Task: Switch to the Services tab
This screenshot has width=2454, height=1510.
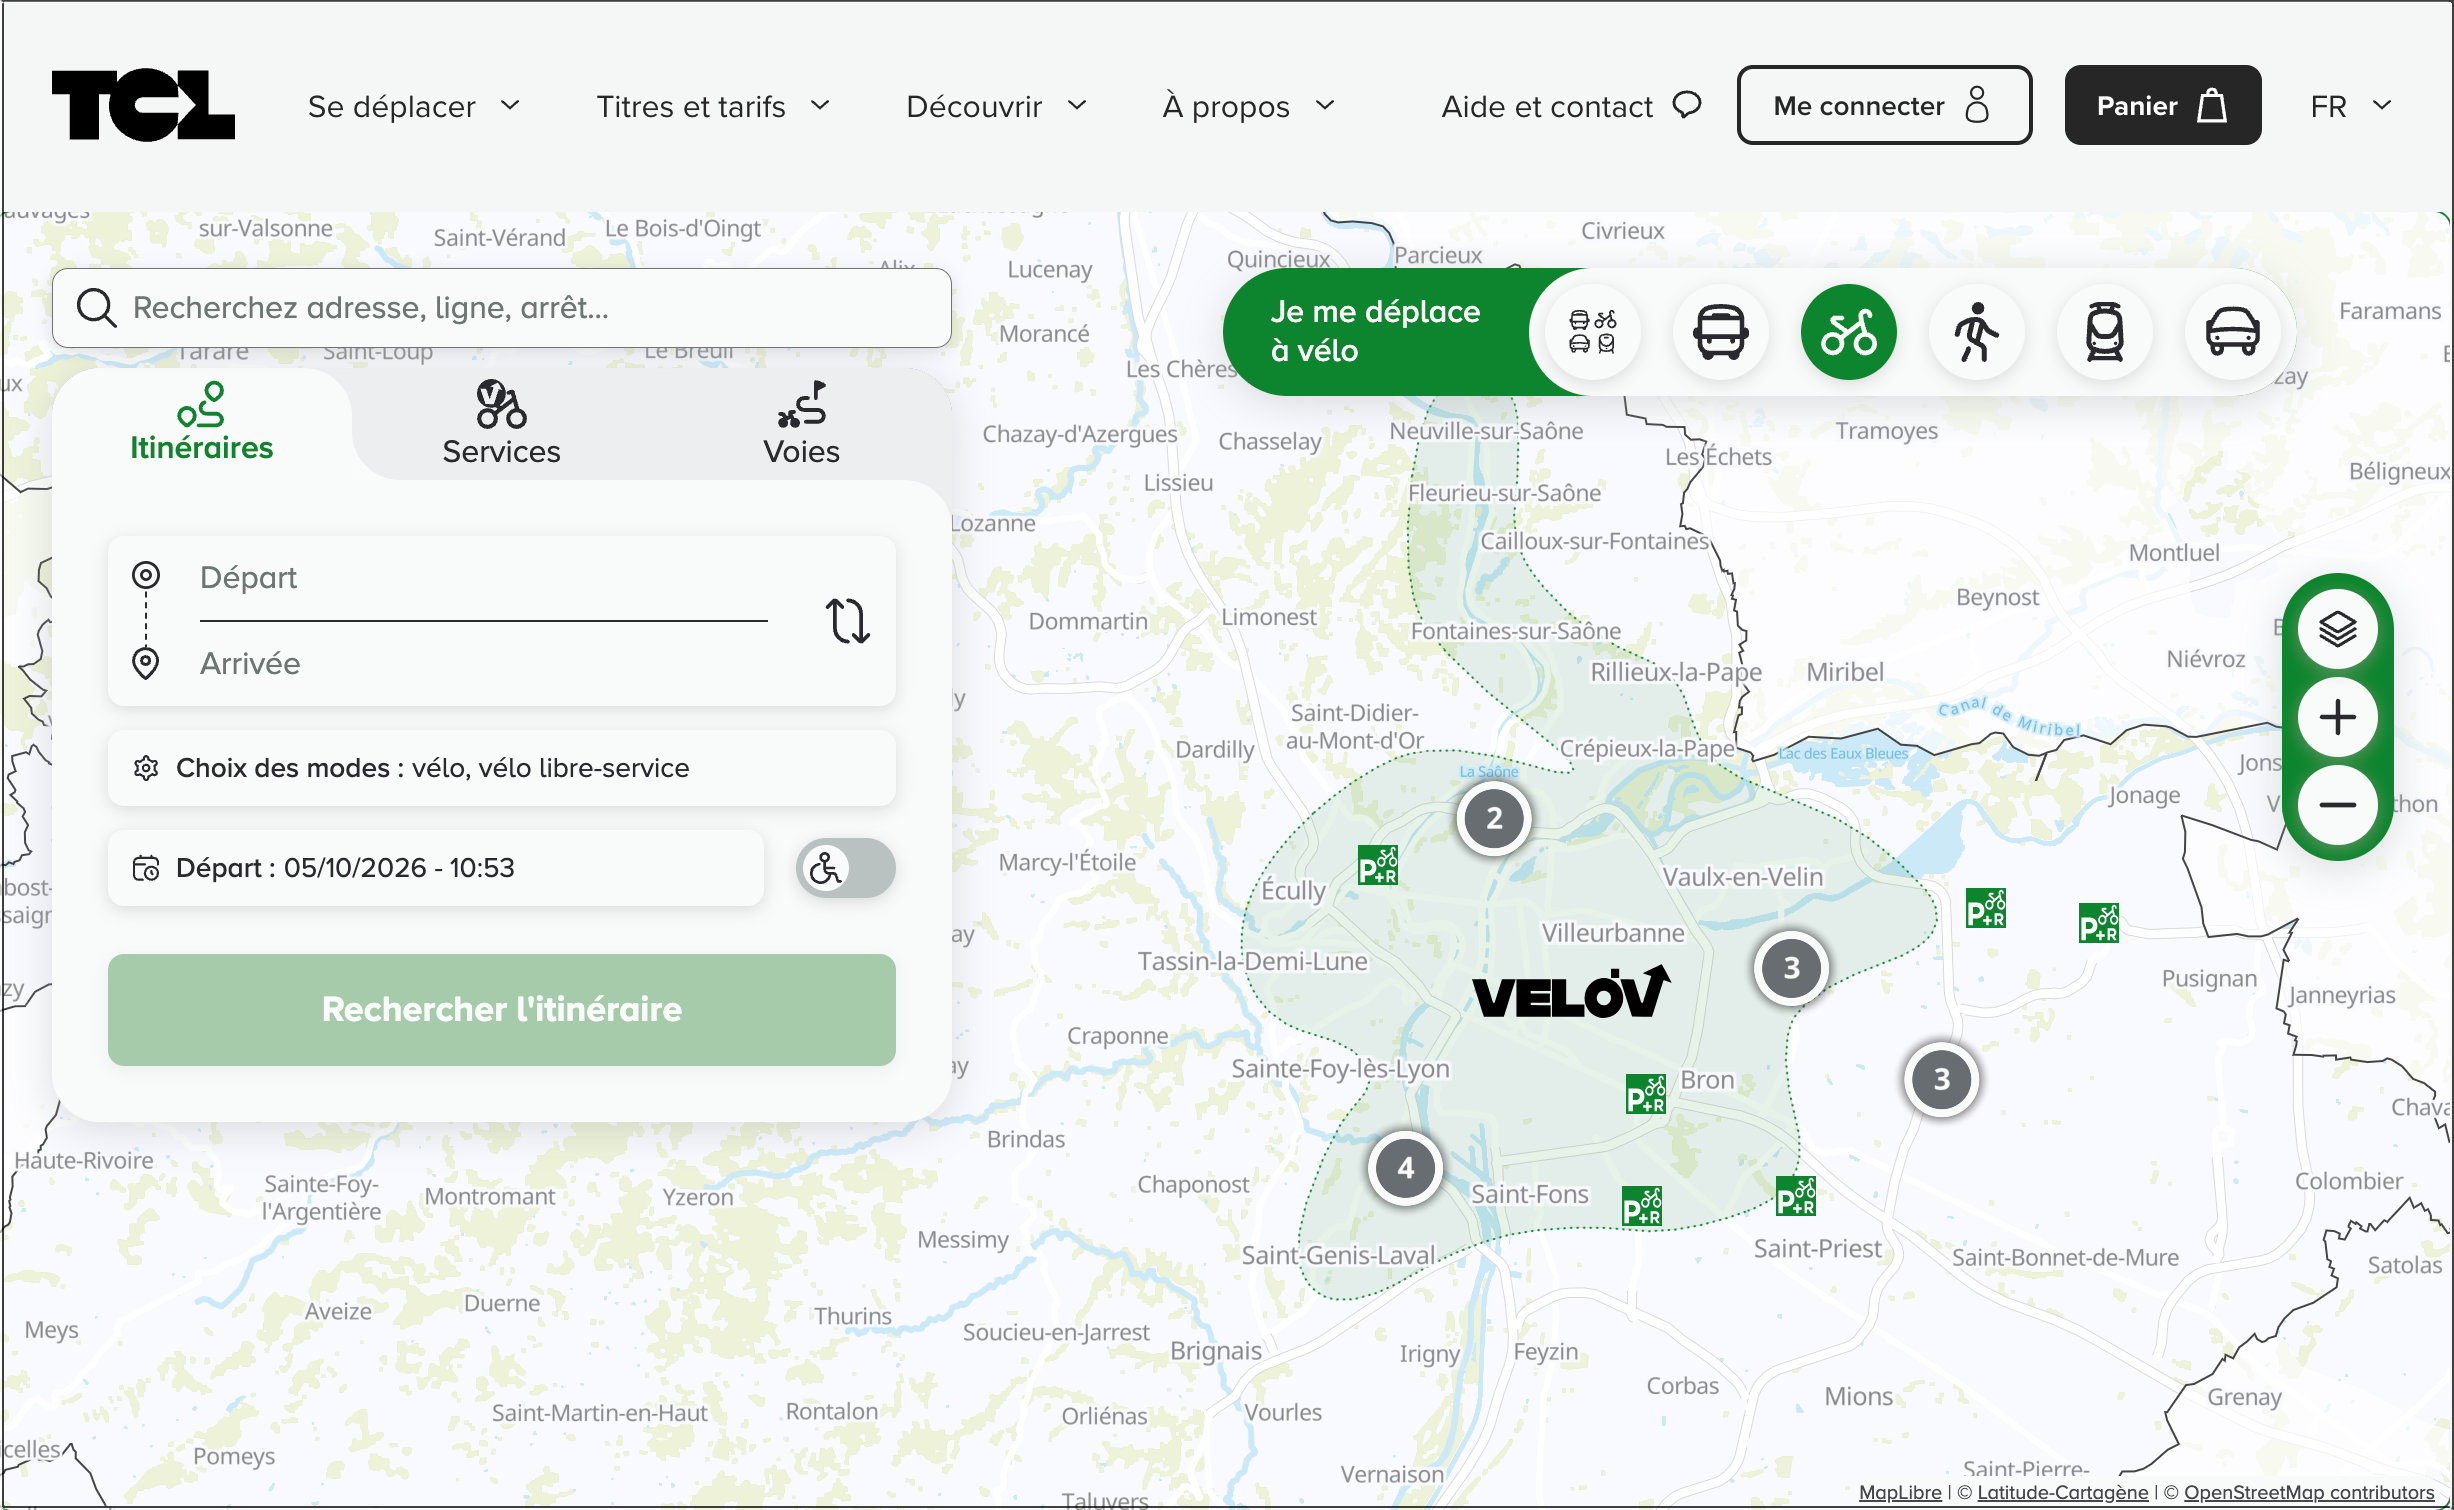Action: tap(501, 424)
